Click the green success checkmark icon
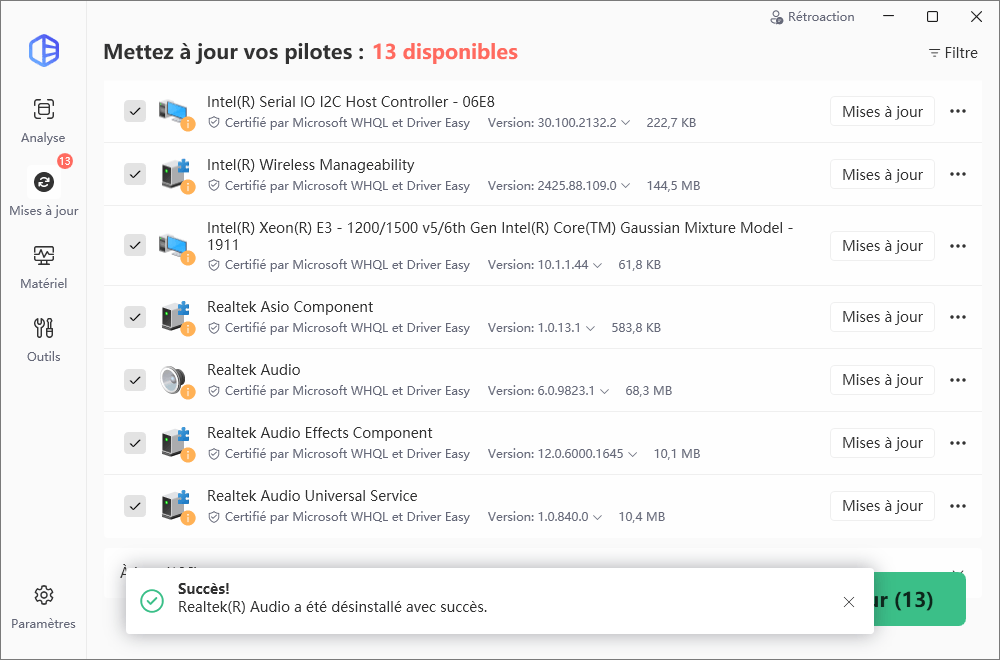This screenshot has width=1000, height=660. [x=152, y=601]
